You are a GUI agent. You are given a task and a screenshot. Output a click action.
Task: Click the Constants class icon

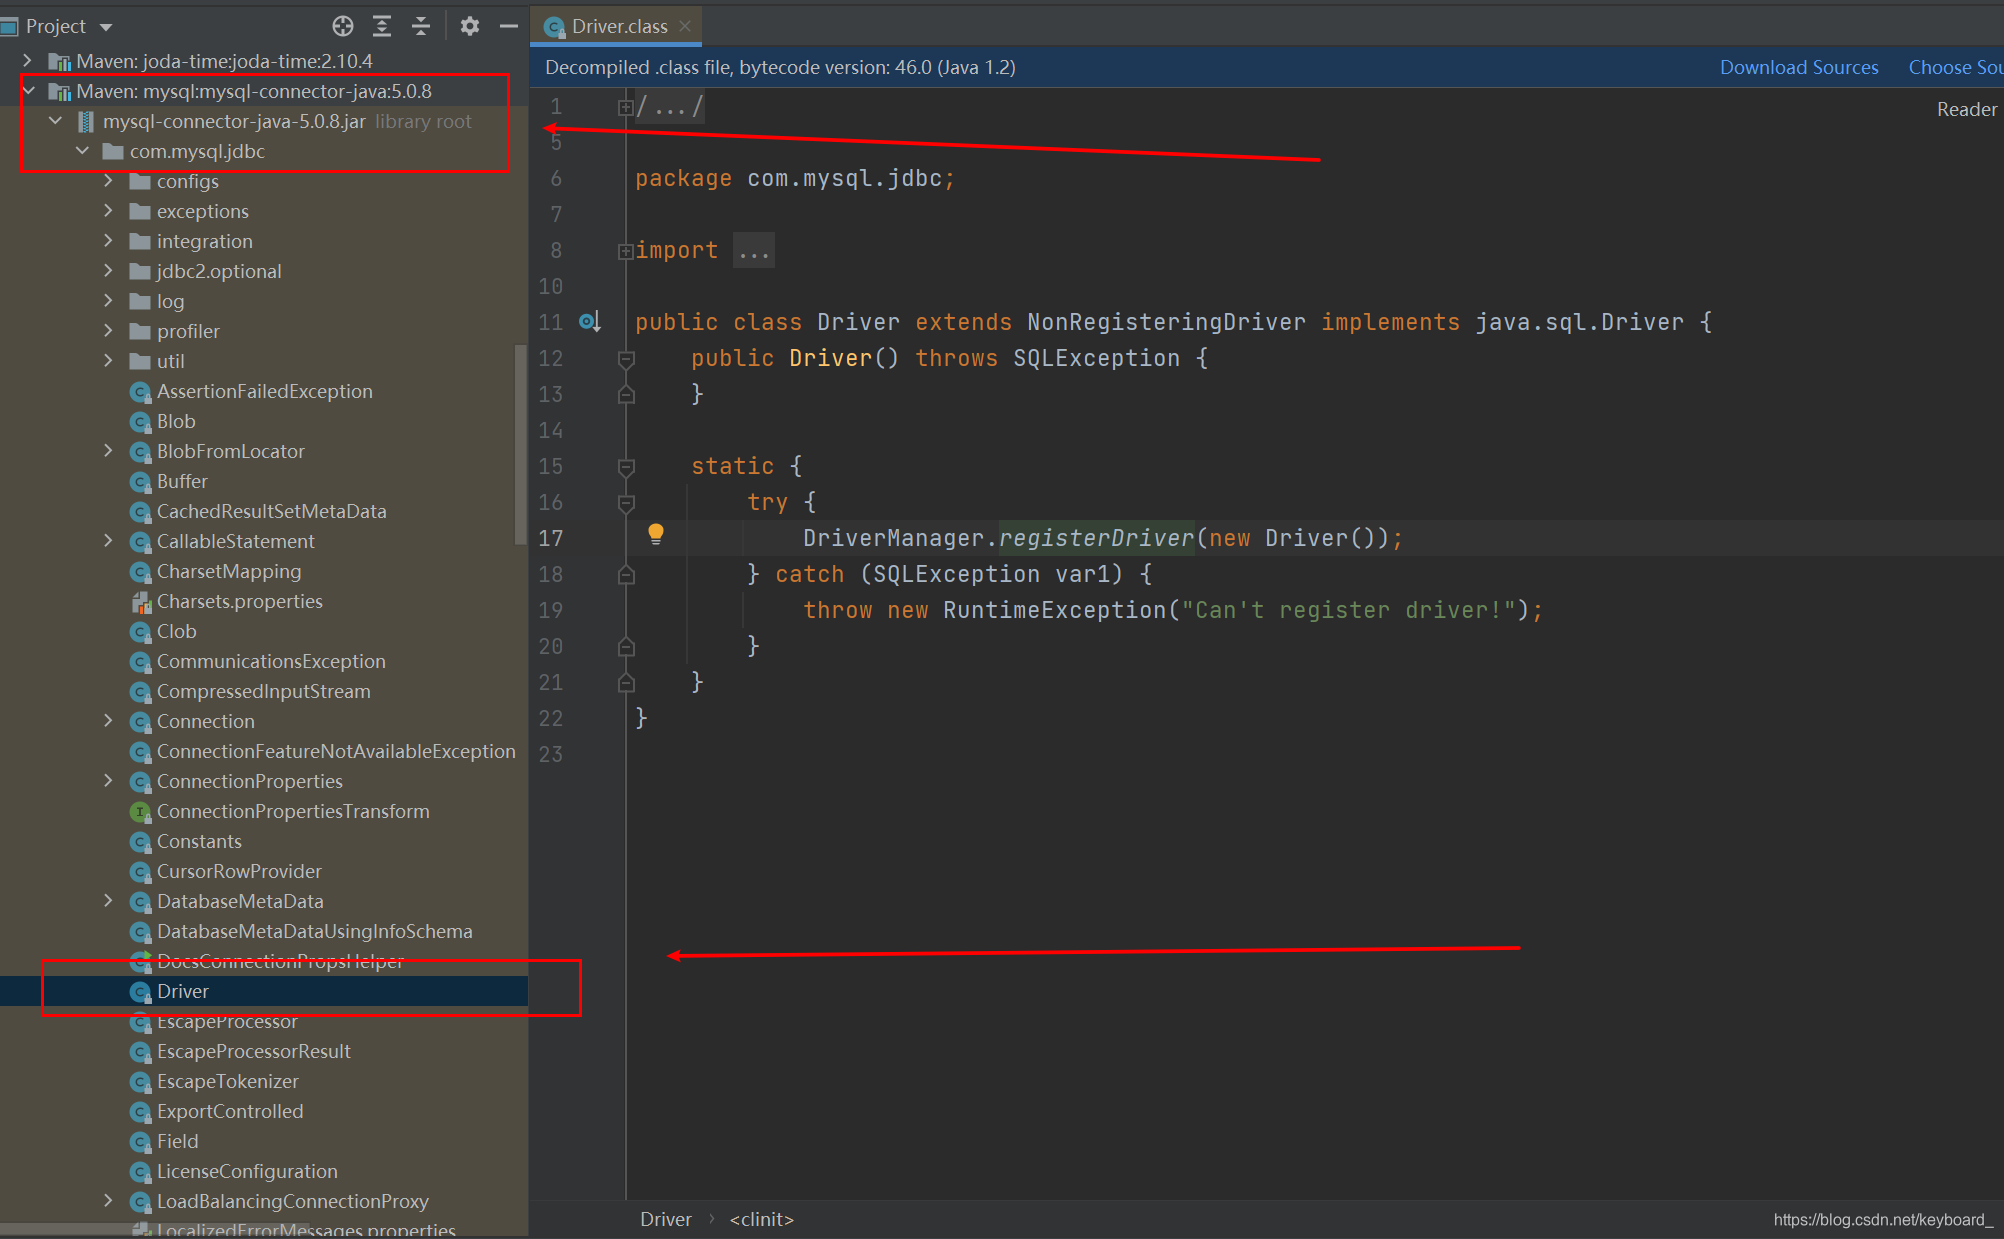coord(141,842)
